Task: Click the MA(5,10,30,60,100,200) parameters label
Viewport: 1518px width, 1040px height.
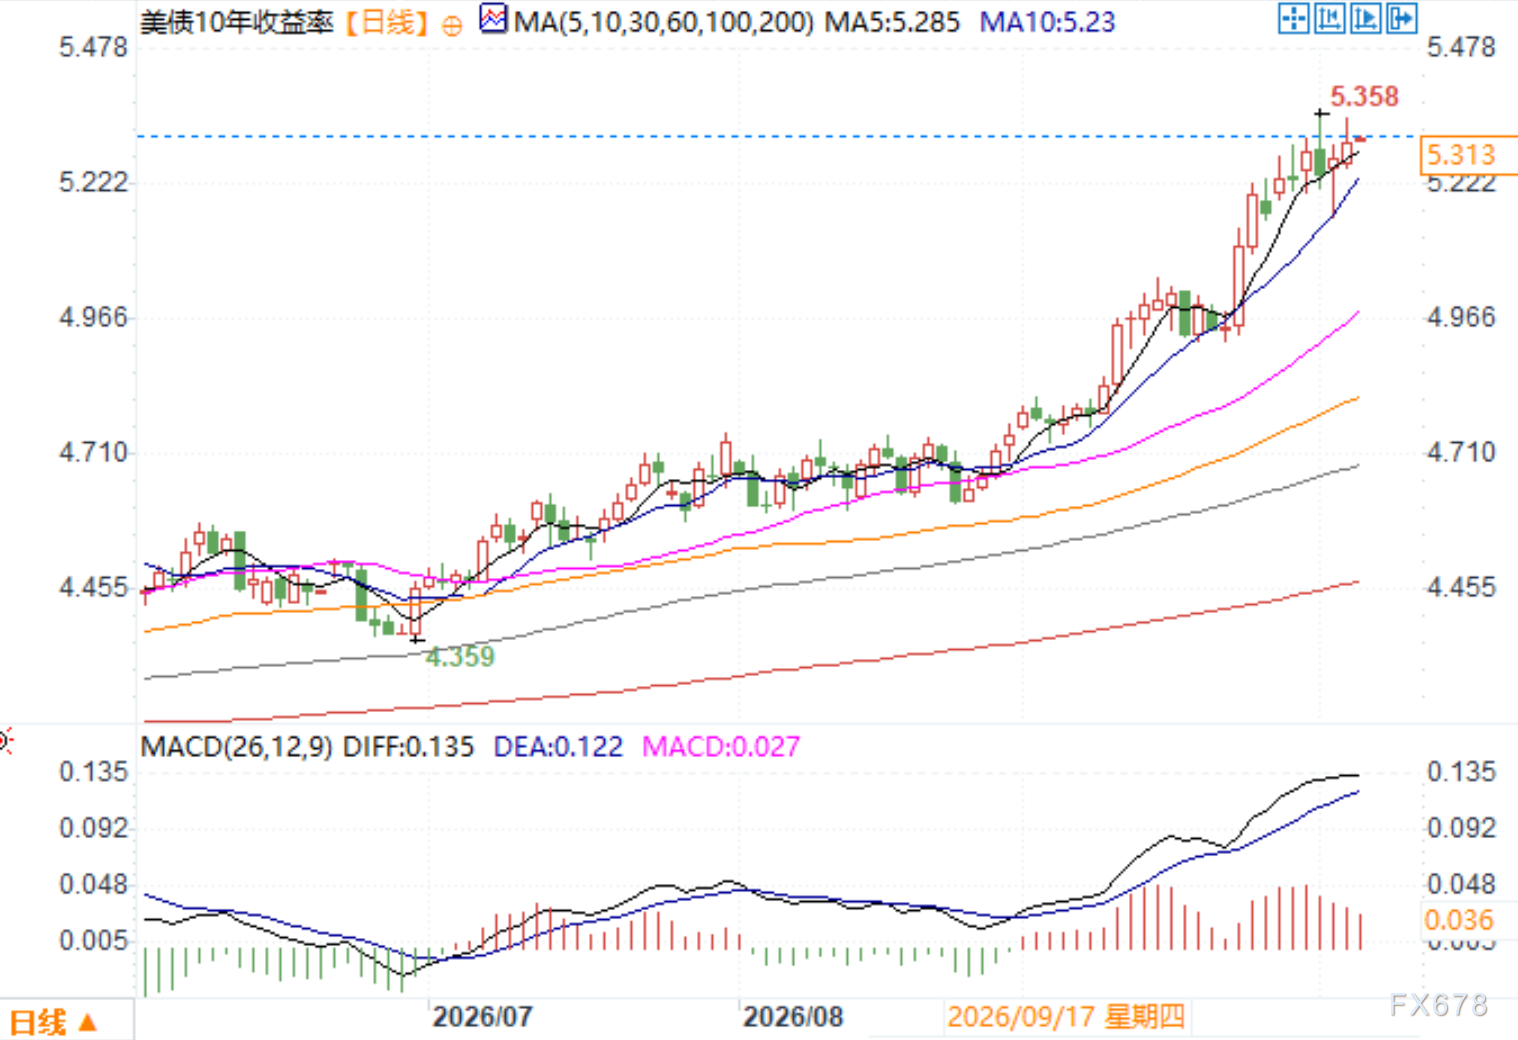Action: tap(664, 22)
